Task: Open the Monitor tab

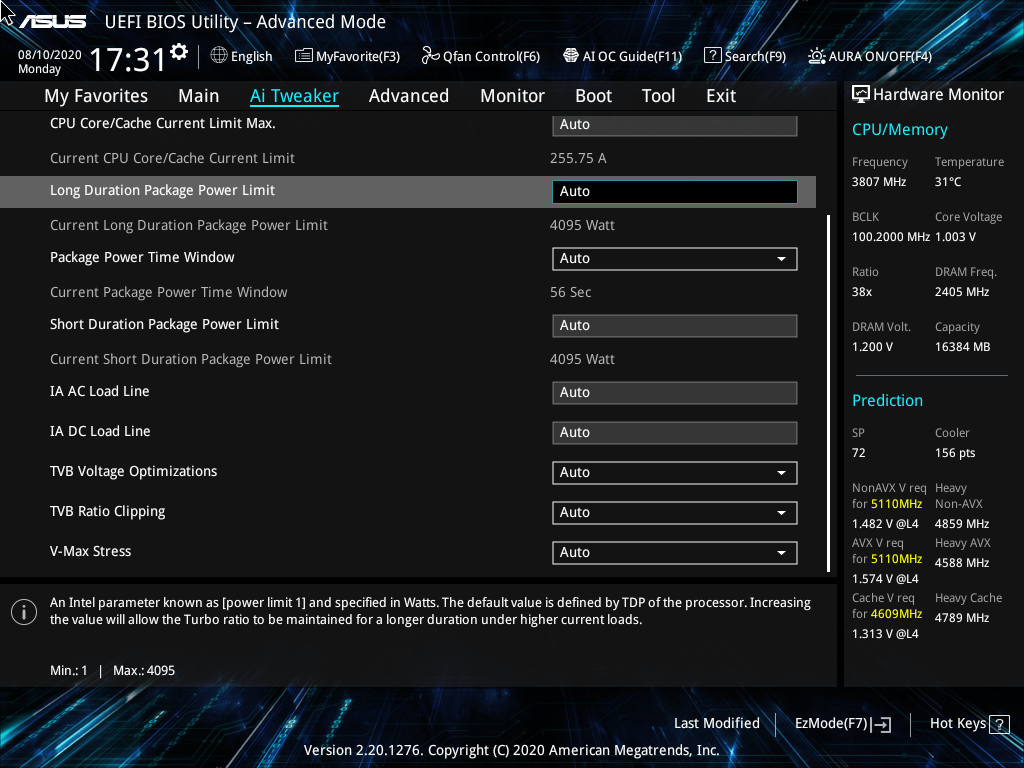Action: coord(512,96)
